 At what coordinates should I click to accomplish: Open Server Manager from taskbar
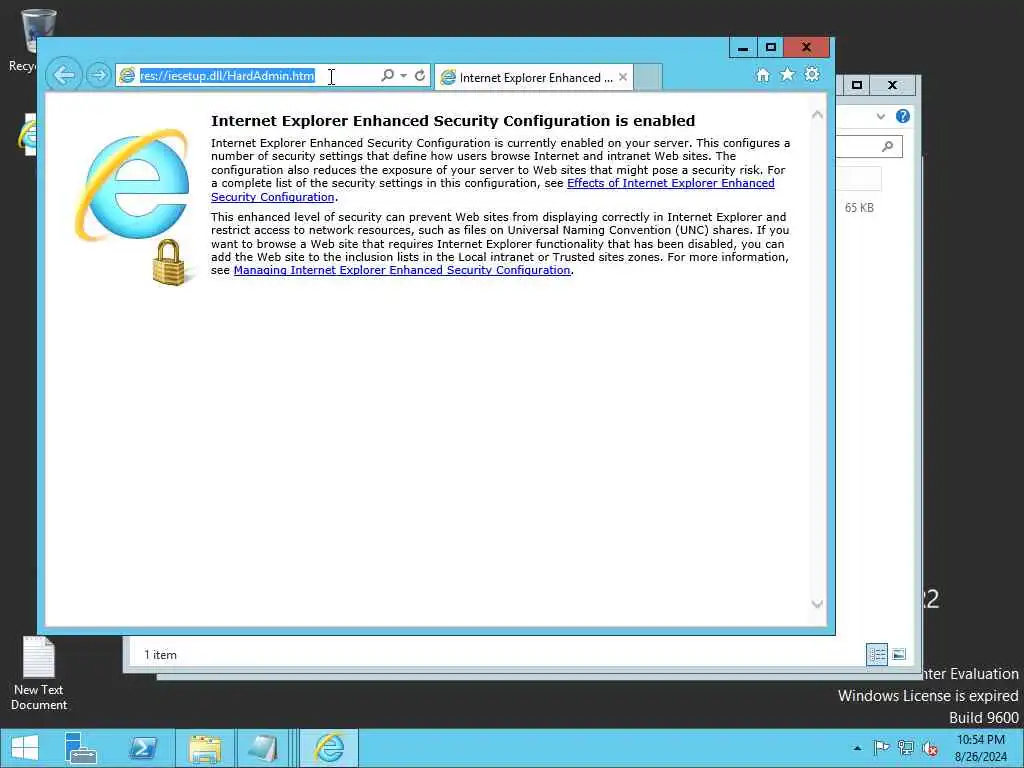(x=81, y=748)
